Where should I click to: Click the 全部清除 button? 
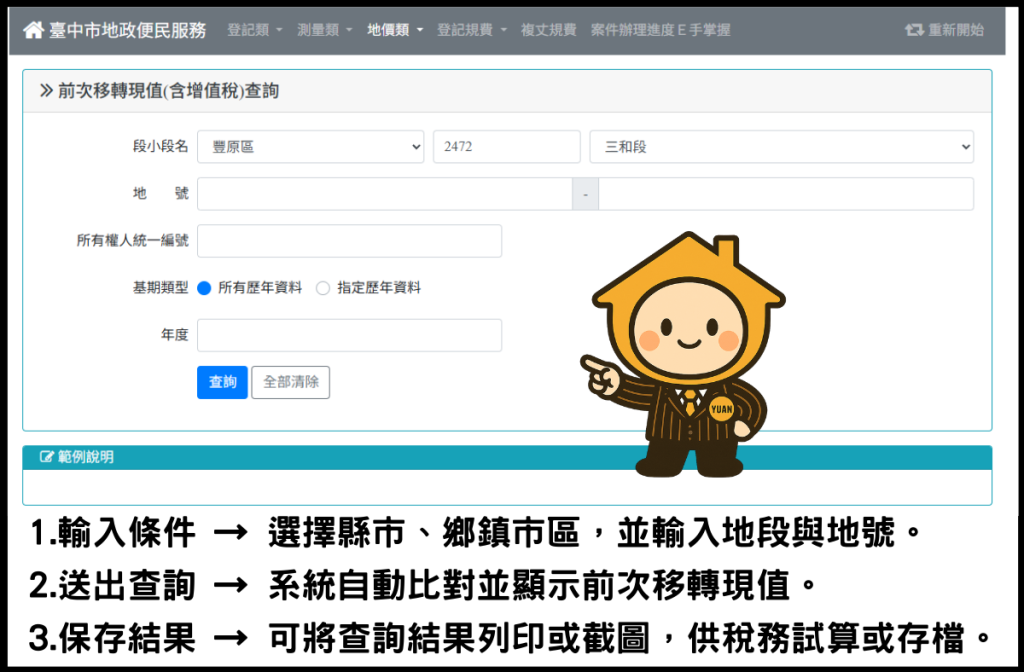tap(290, 382)
